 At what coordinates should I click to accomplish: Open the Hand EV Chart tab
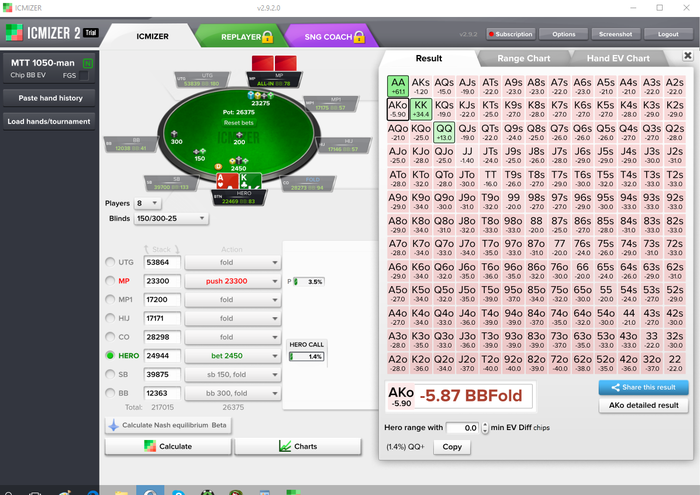coord(618,58)
